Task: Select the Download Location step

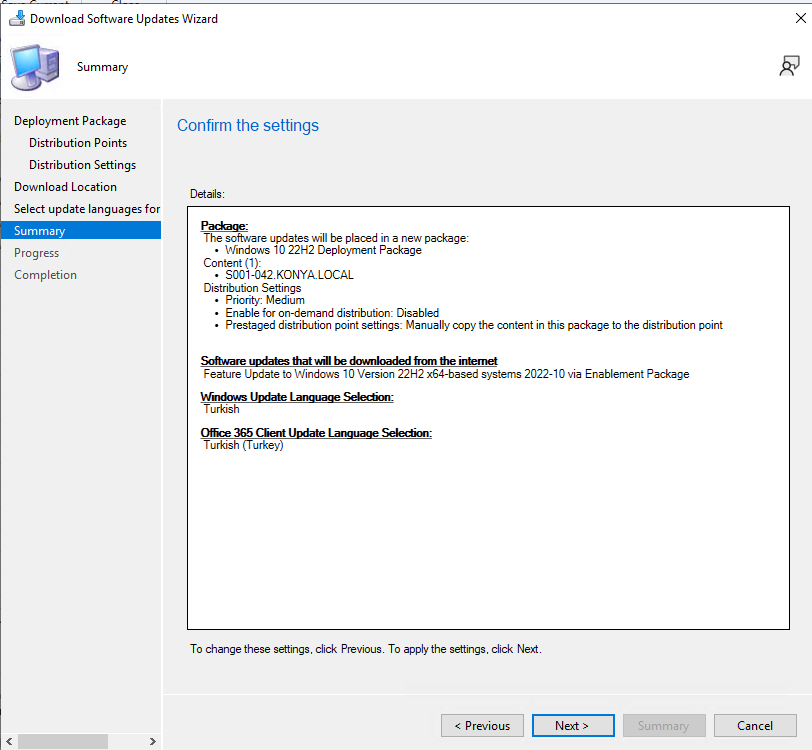Action: tap(65, 186)
